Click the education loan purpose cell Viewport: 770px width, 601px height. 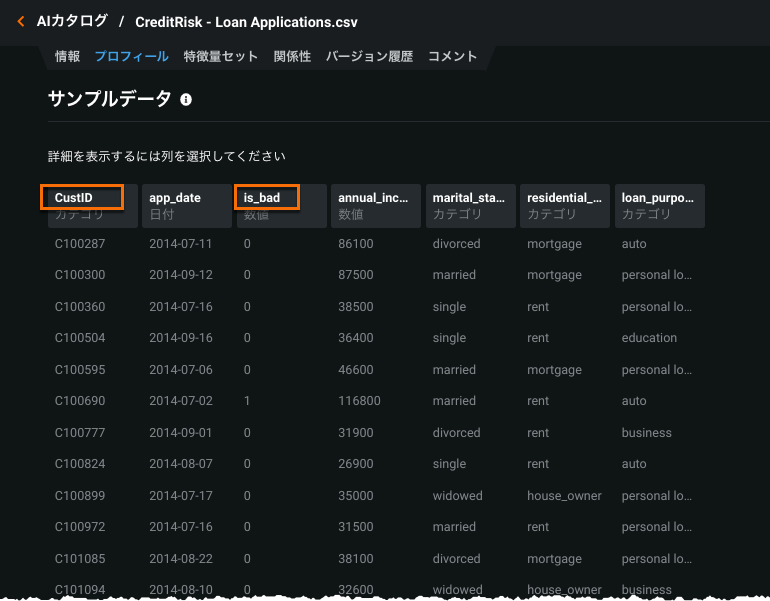pos(649,338)
